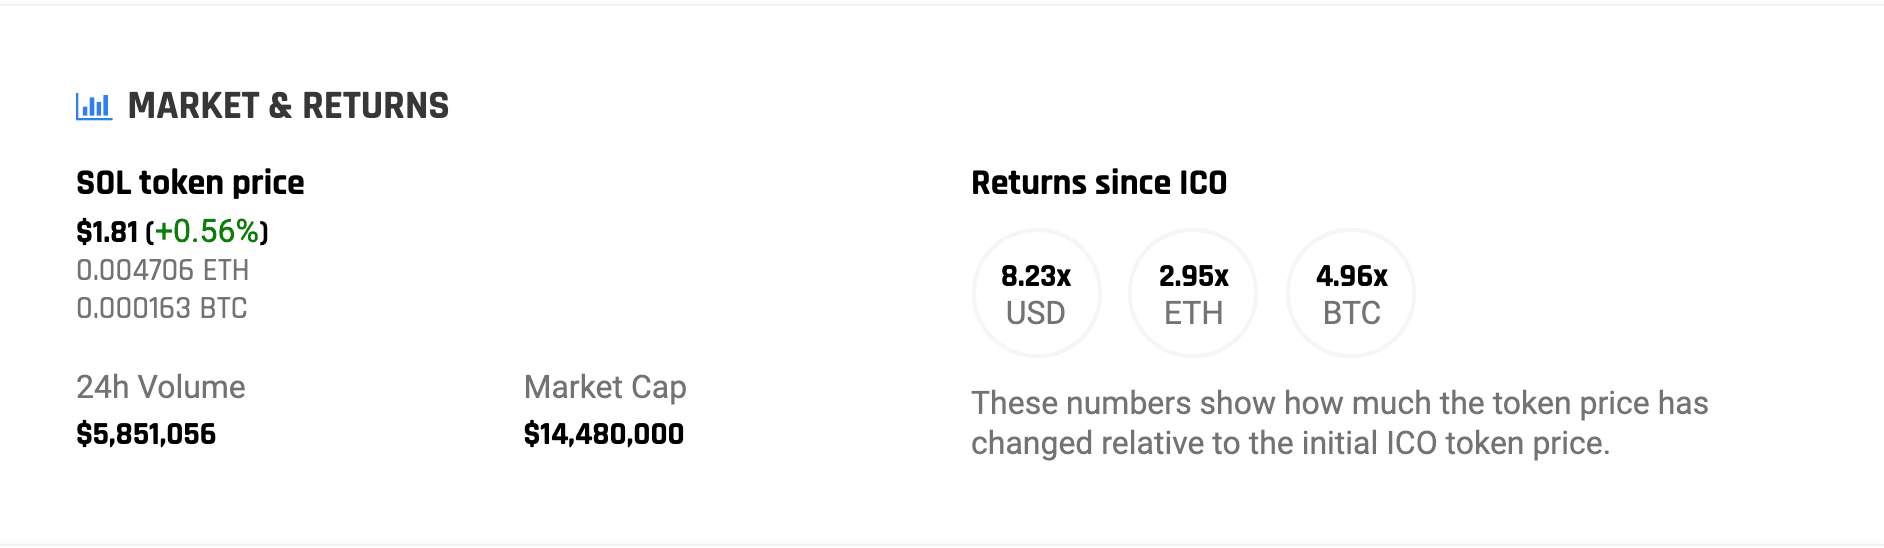Click the ICO returns explanation paragraph
Image resolution: width=1884 pixels, height=548 pixels.
[x=1339, y=423]
